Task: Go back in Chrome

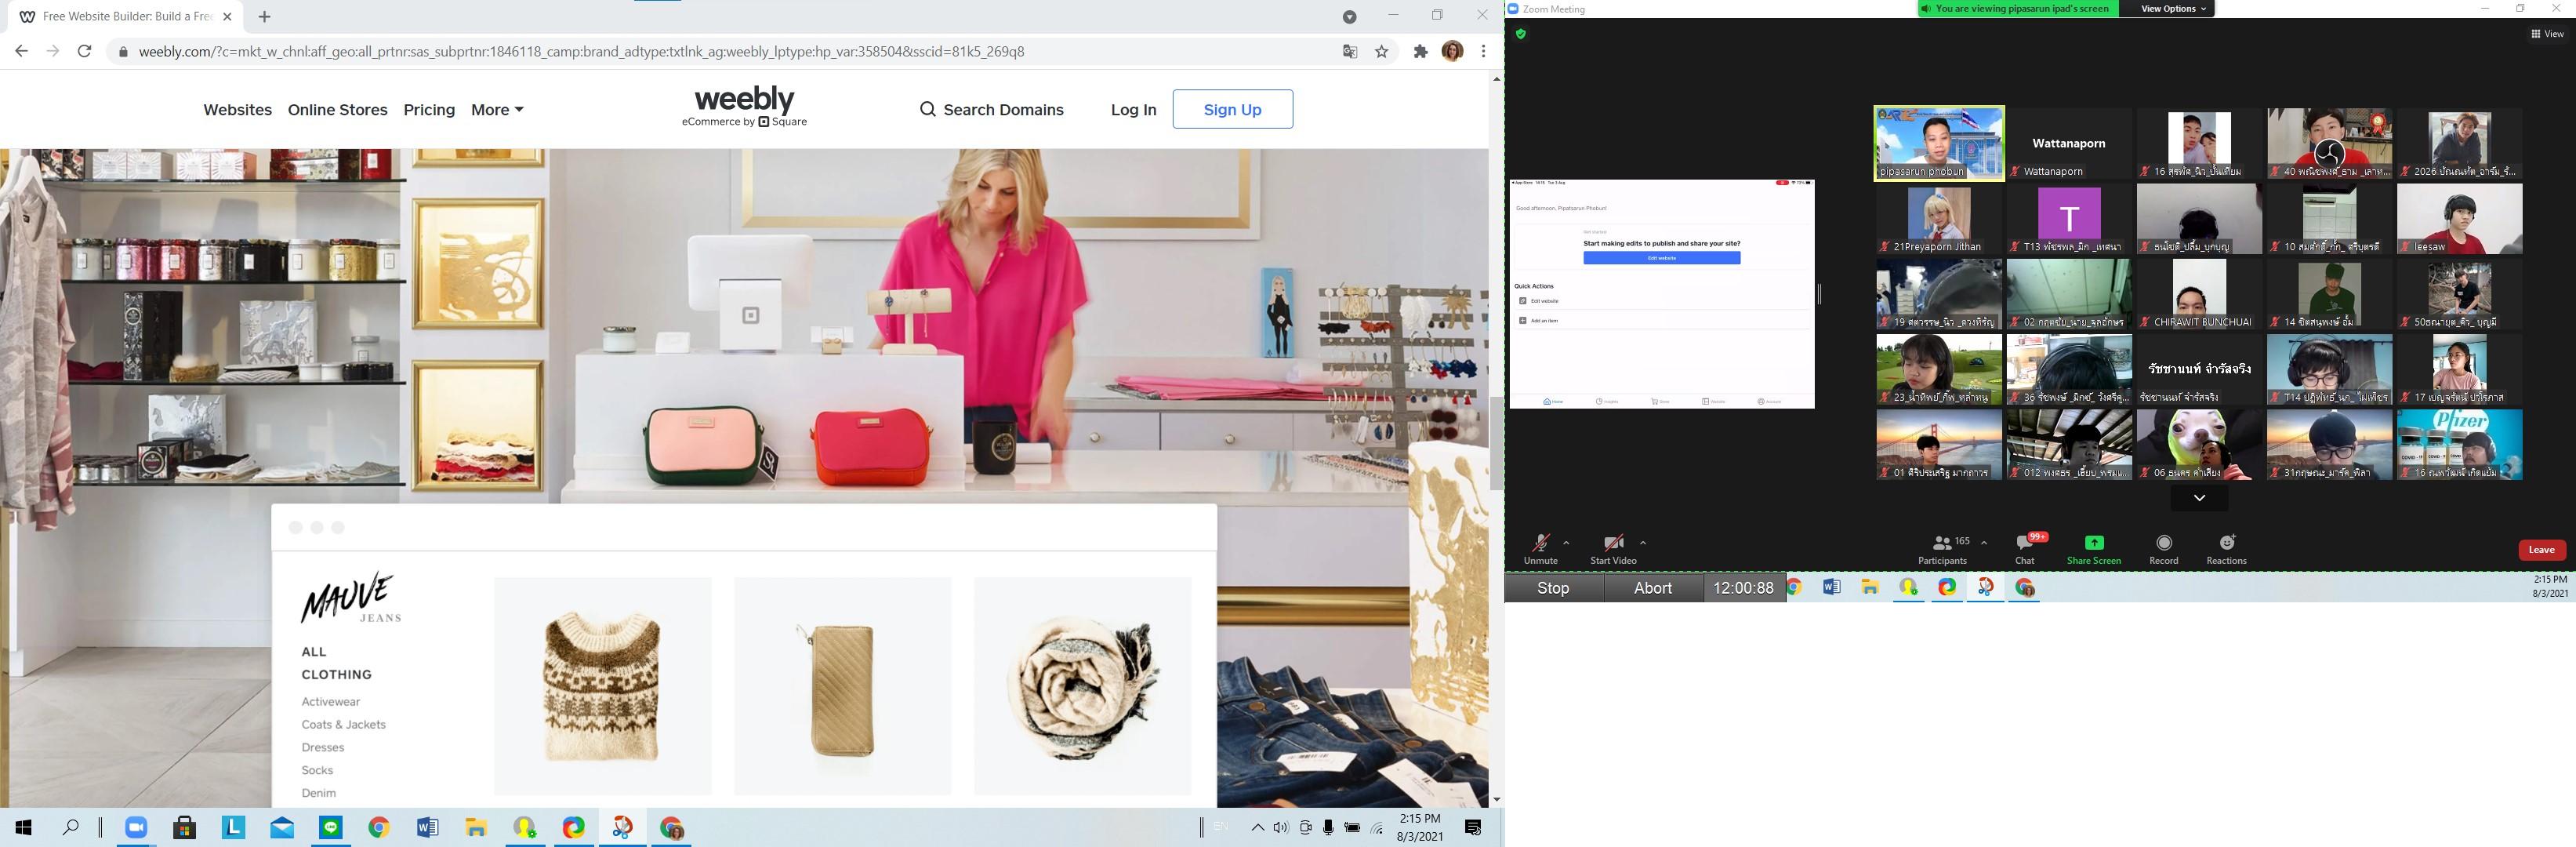Action: click(x=21, y=51)
